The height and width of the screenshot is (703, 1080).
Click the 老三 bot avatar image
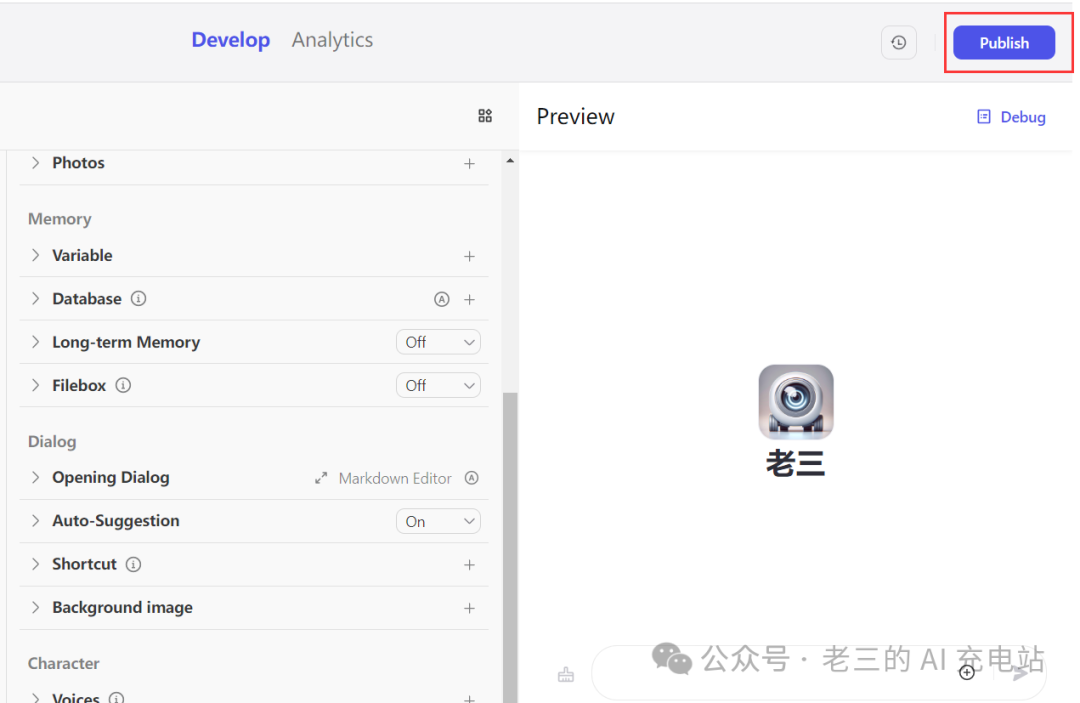pyautogui.click(x=796, y=402)
